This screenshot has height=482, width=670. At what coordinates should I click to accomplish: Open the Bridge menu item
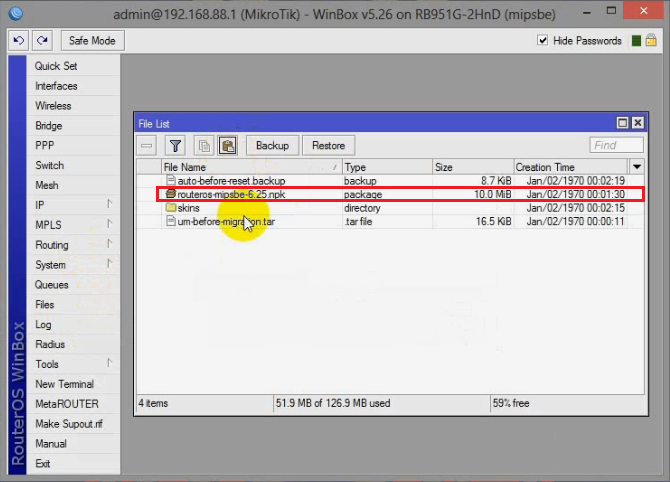pyautogui.click(x=73, y=126)
